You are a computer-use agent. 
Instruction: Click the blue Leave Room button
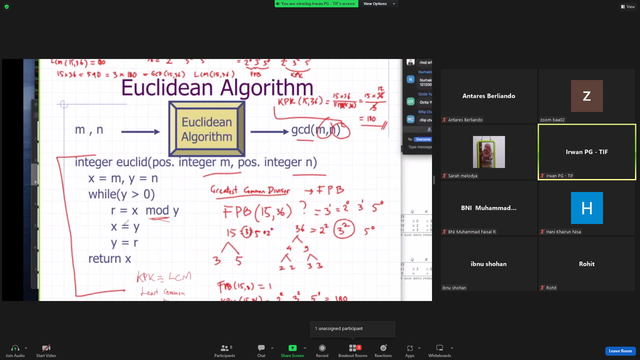620,351
